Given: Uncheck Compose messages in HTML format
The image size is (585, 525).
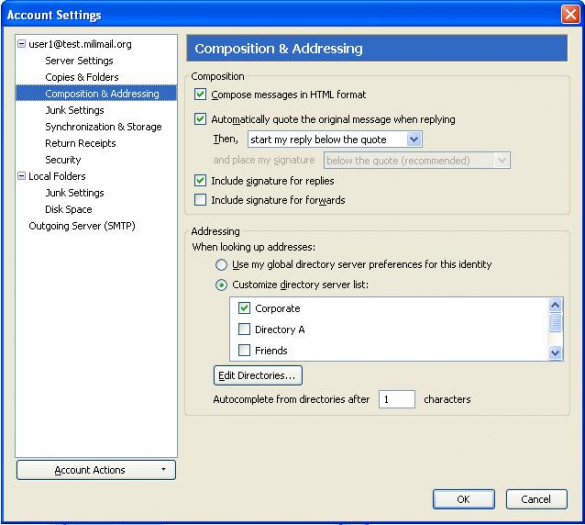Looking at the screenshot, I should click(x=200, y=94).
